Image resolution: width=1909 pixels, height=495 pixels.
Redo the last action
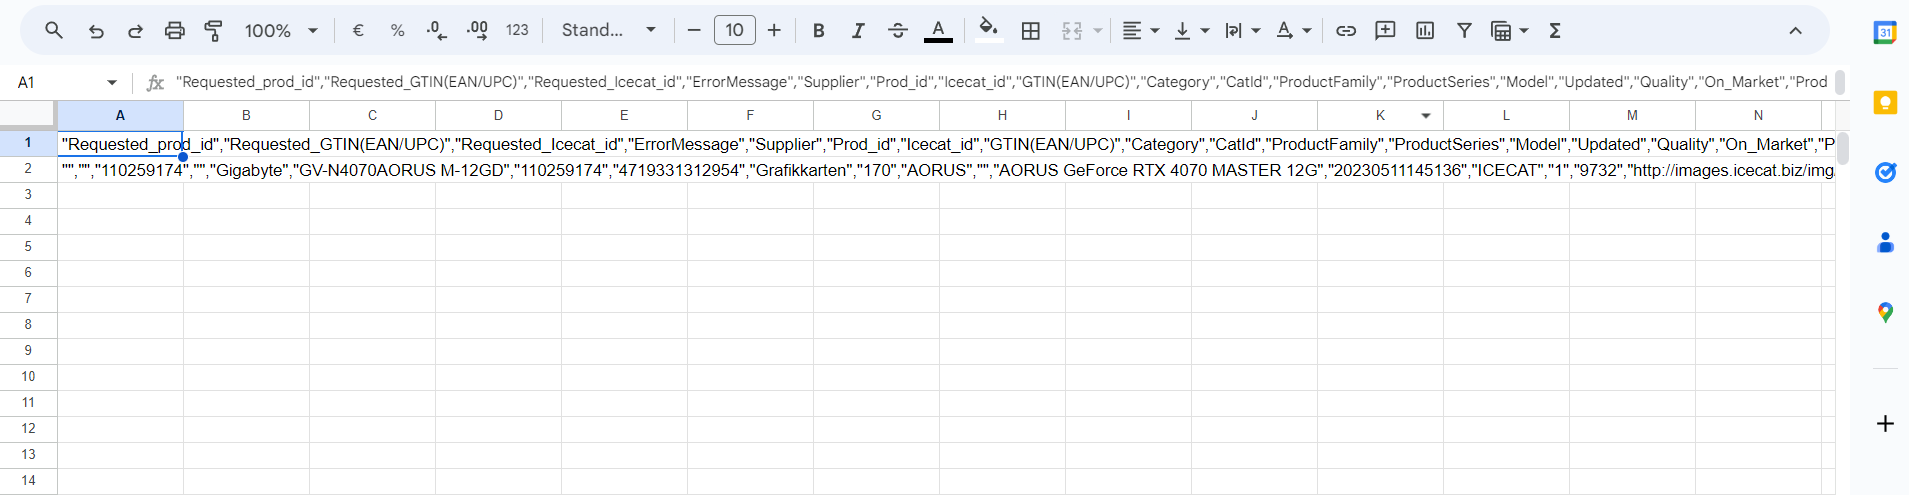point(135,31)
